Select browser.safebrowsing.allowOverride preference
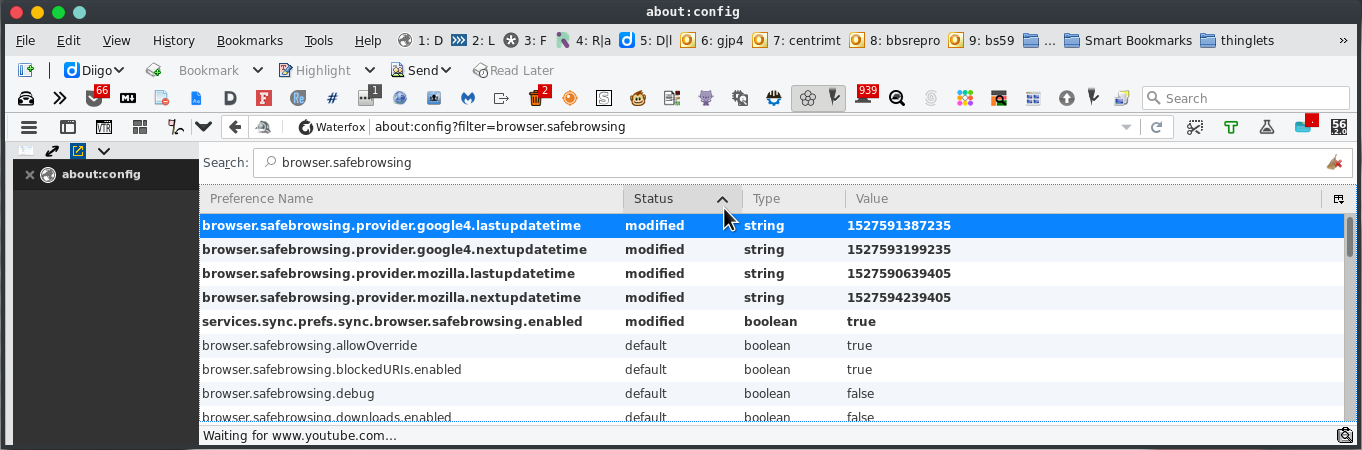The width and height of the screenshot is (1362, 450). coord(772,346)
